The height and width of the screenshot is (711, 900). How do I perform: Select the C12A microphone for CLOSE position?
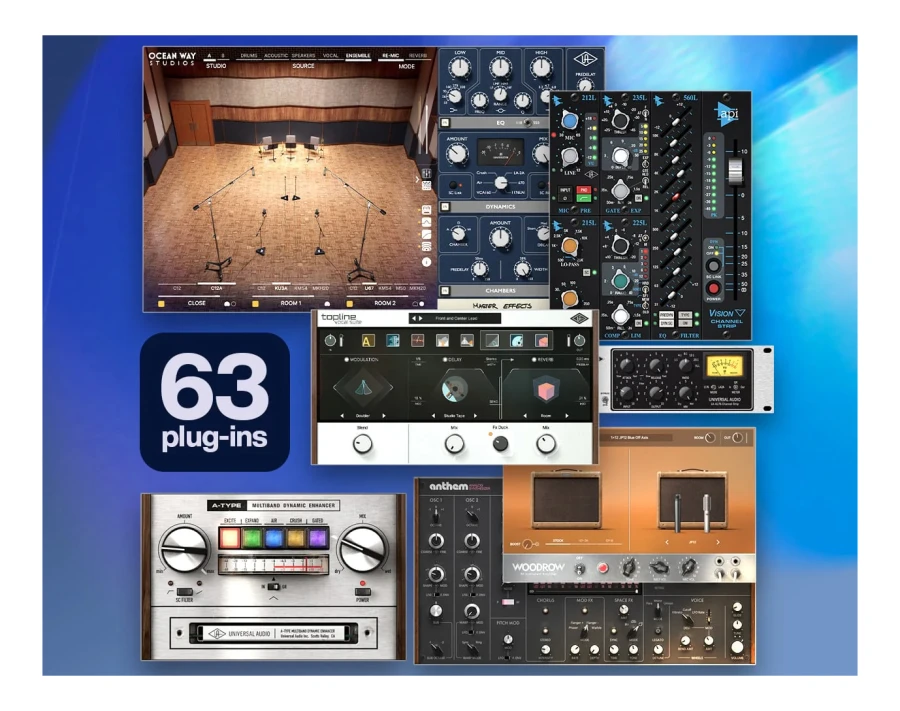click(216, 288)
